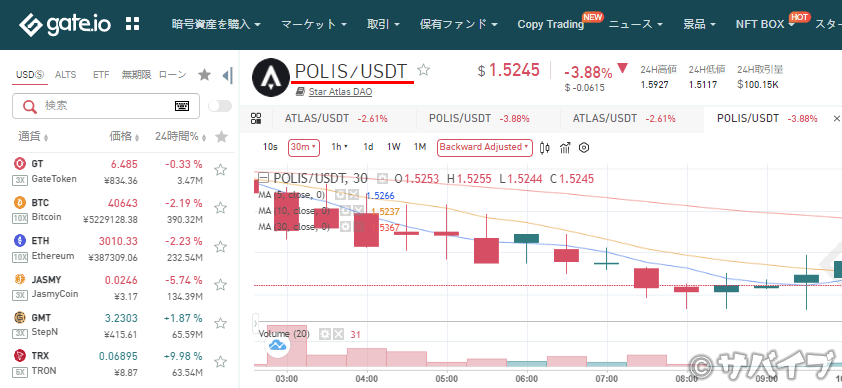Click the GMT coin icon
The width and height of the screenshot is (842, 388).
coord(20,317)
